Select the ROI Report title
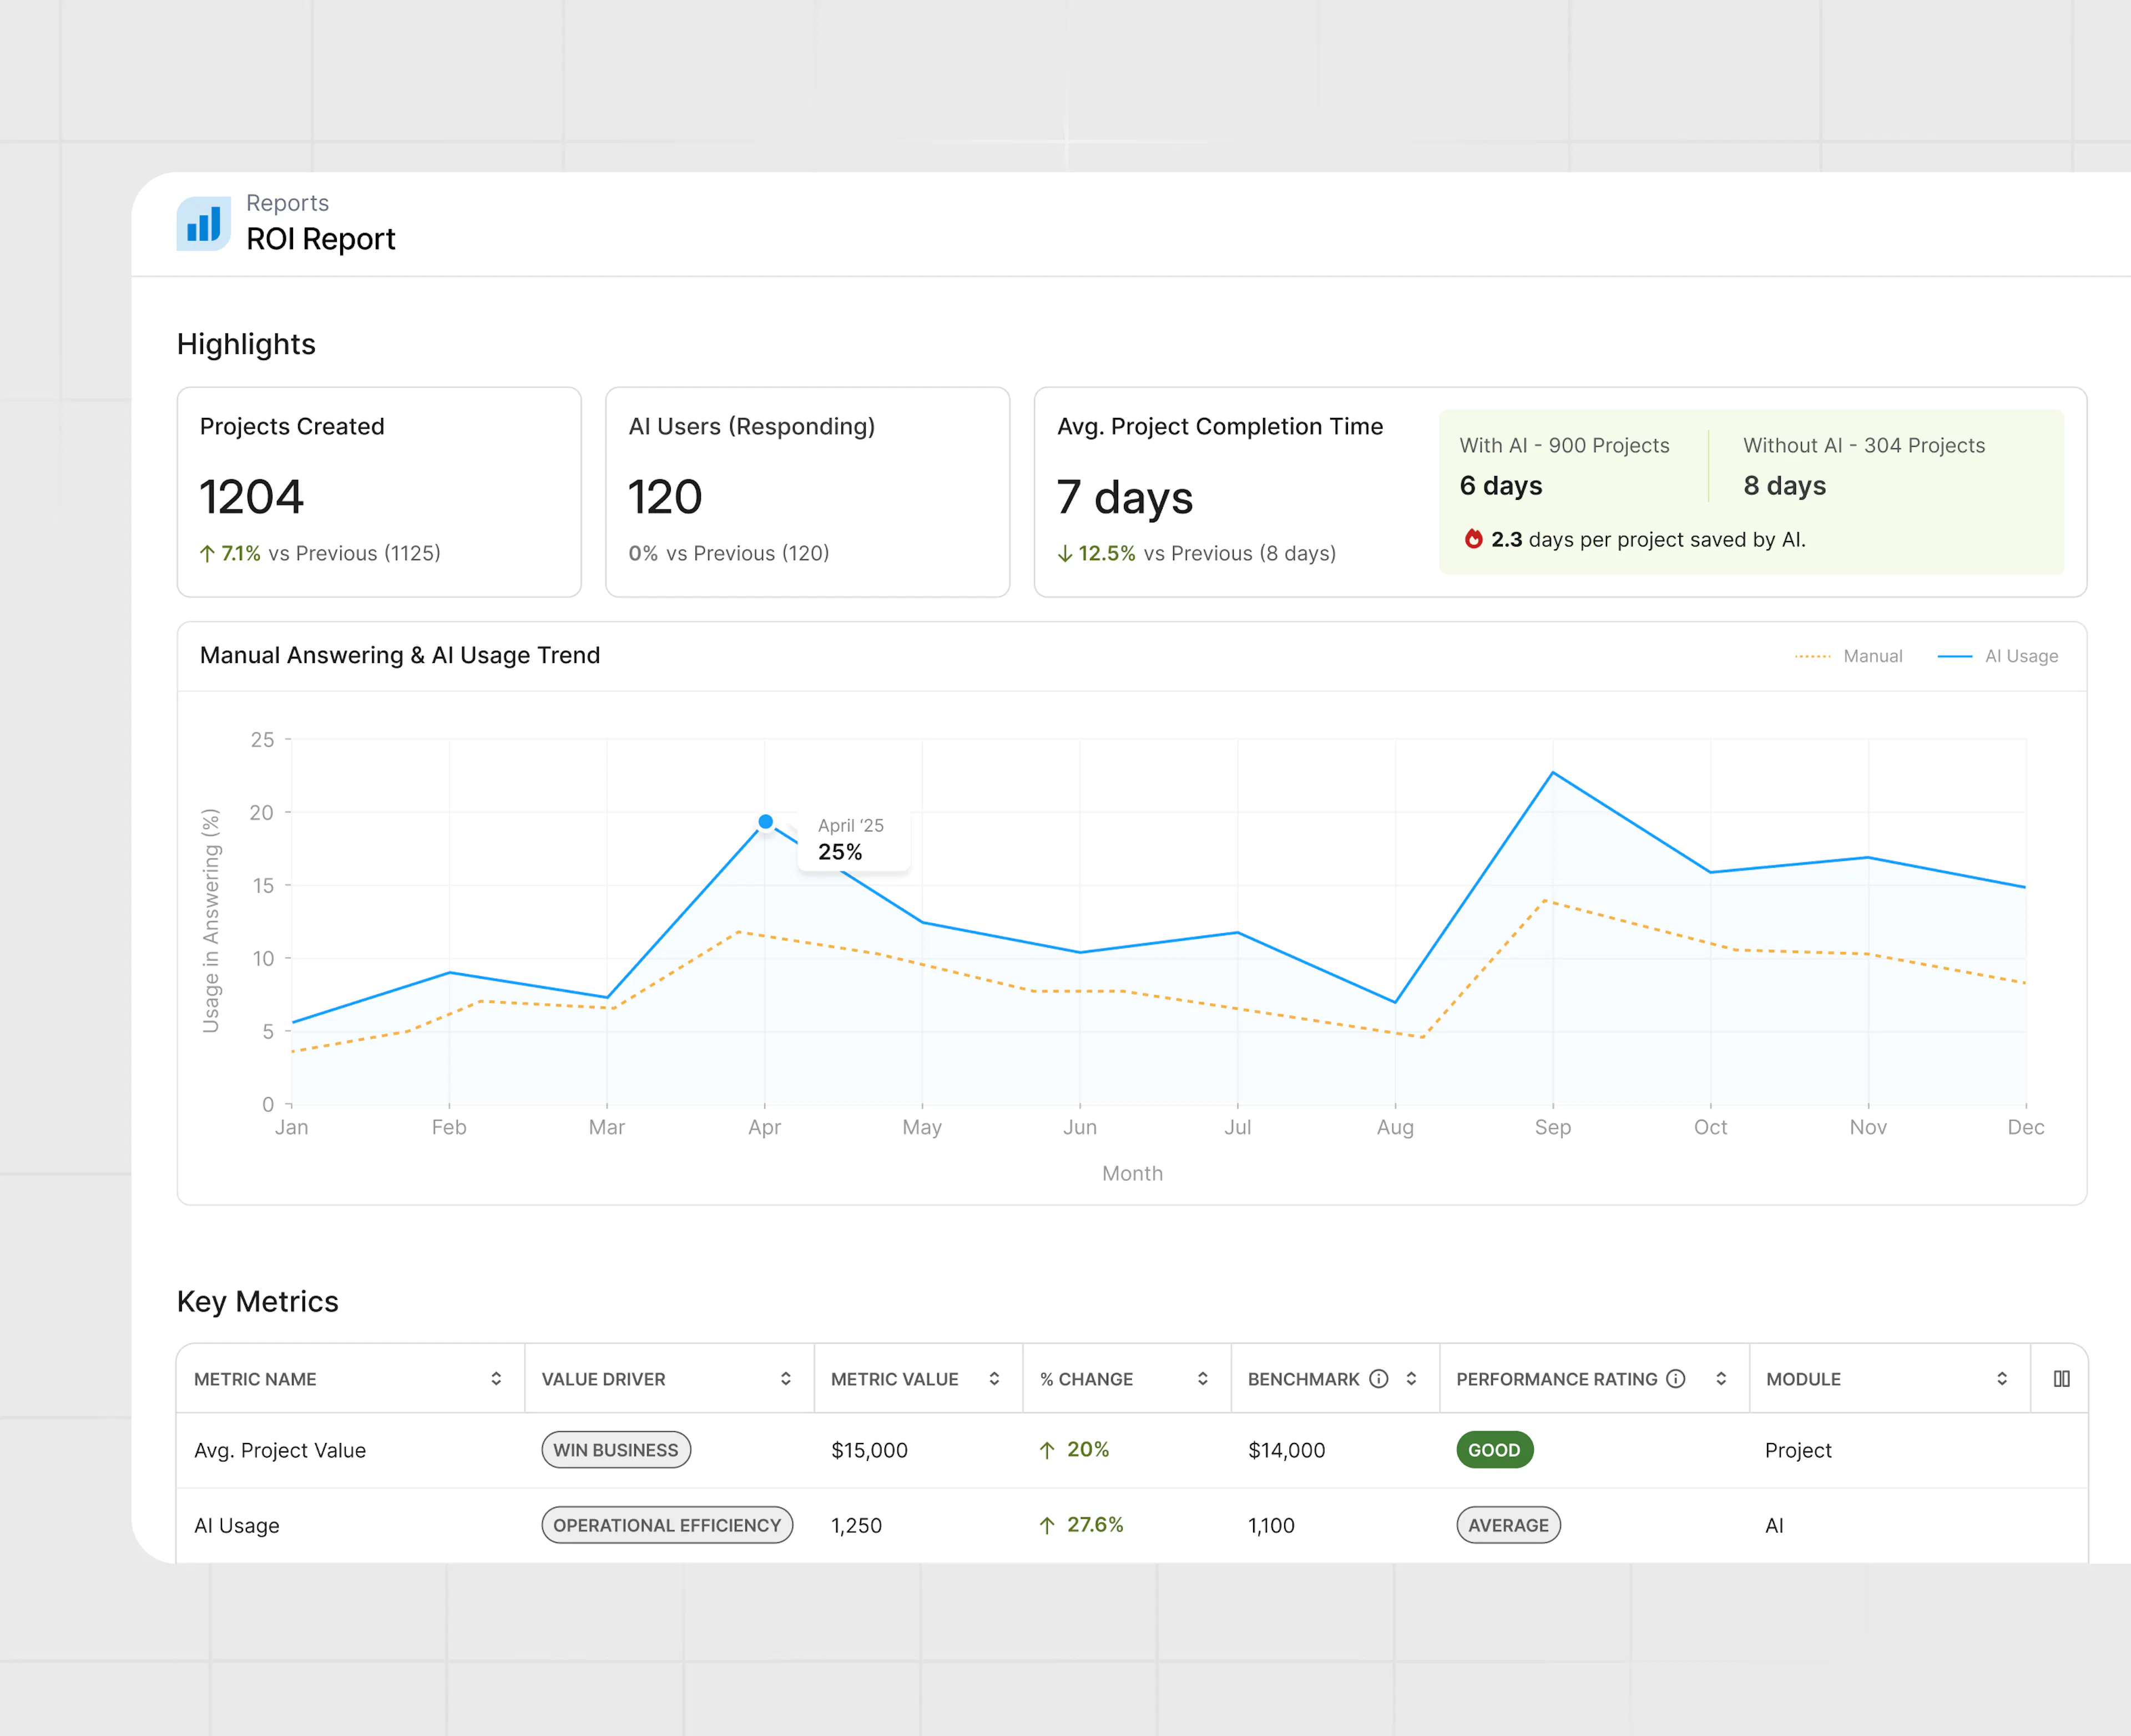 pyautogui.click(x=321, y=239)
